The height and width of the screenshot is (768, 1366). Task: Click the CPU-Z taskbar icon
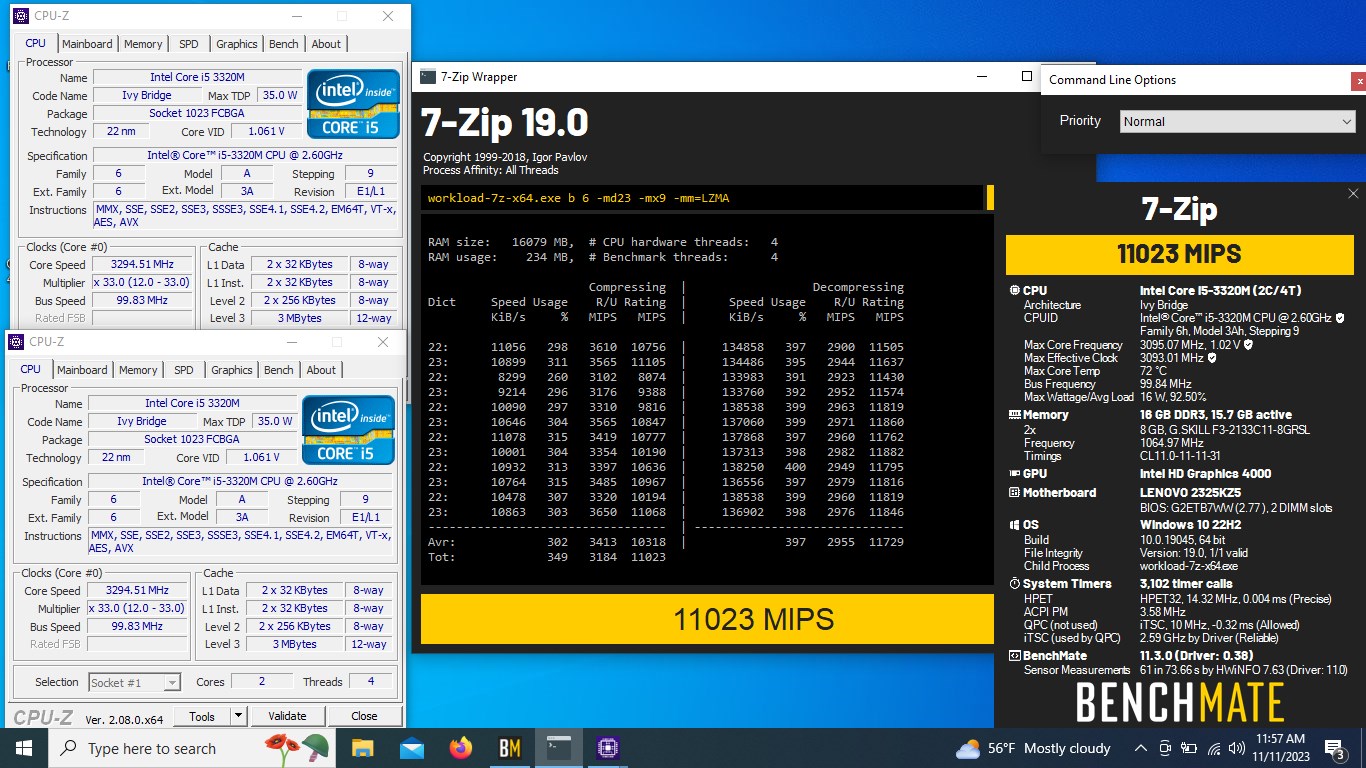click(607, 748)
